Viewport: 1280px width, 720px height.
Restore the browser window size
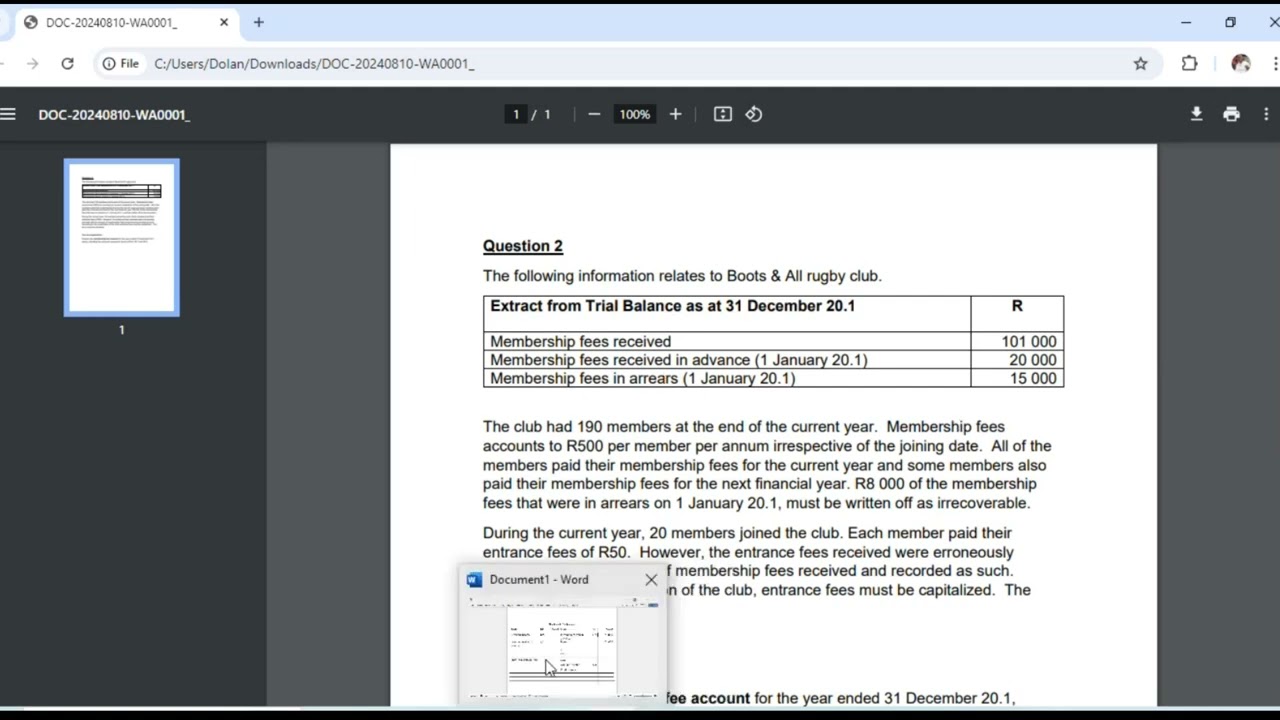pos(1230,22)
